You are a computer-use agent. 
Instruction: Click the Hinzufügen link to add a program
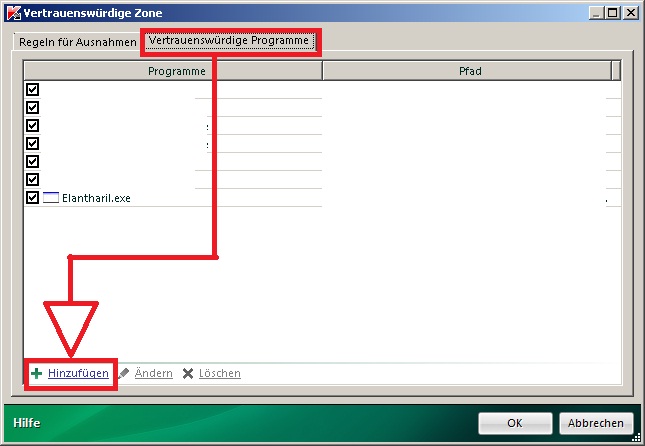coord(78,373)
